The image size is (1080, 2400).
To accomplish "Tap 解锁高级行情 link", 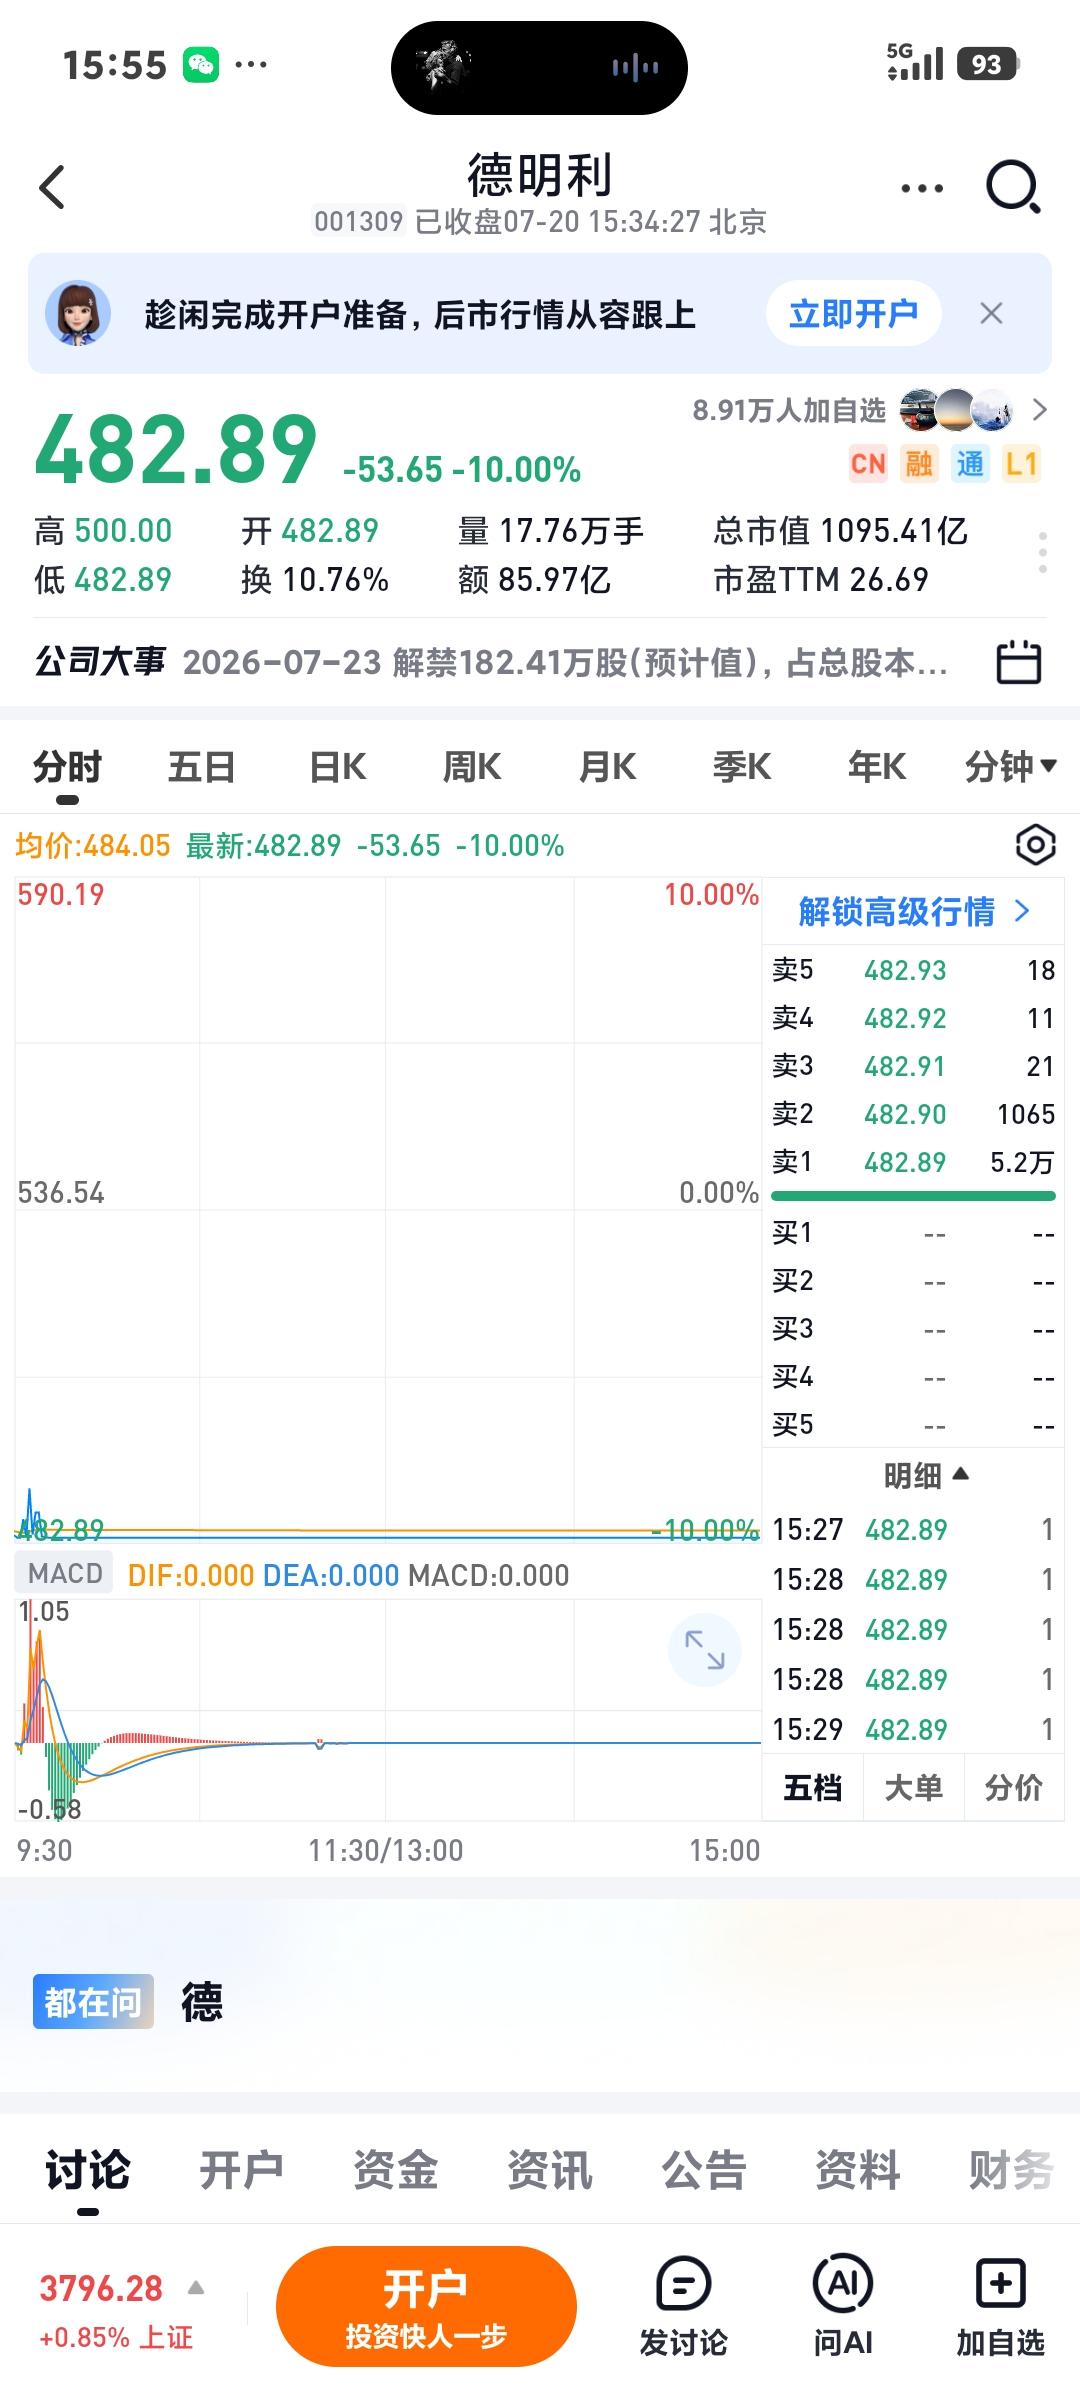I will (913, 911).
